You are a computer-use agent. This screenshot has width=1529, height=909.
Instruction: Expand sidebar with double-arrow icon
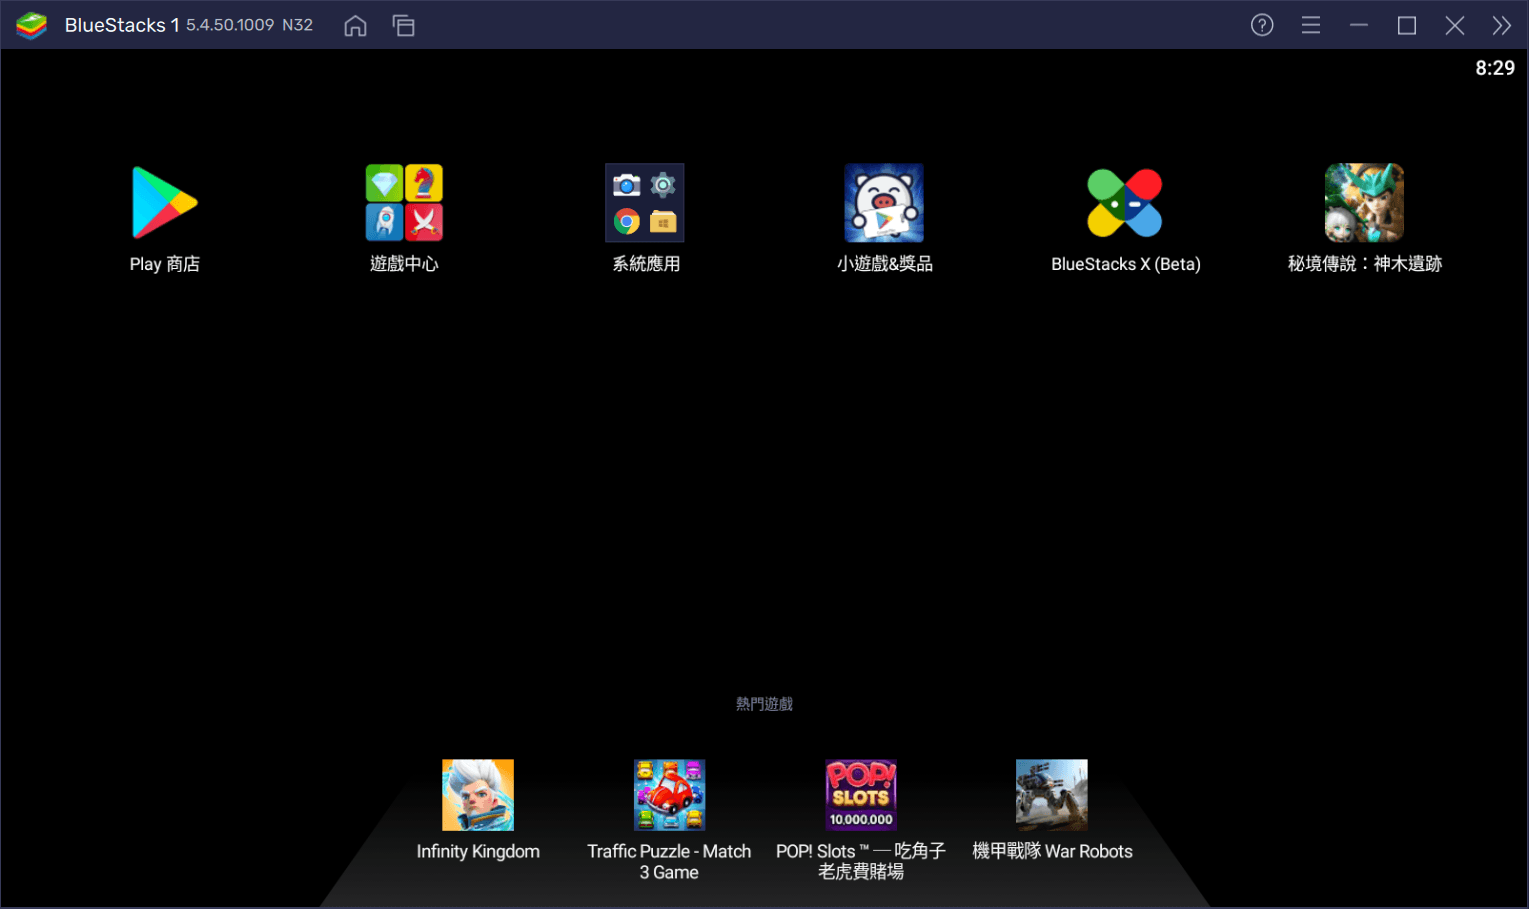point(1502,25)
